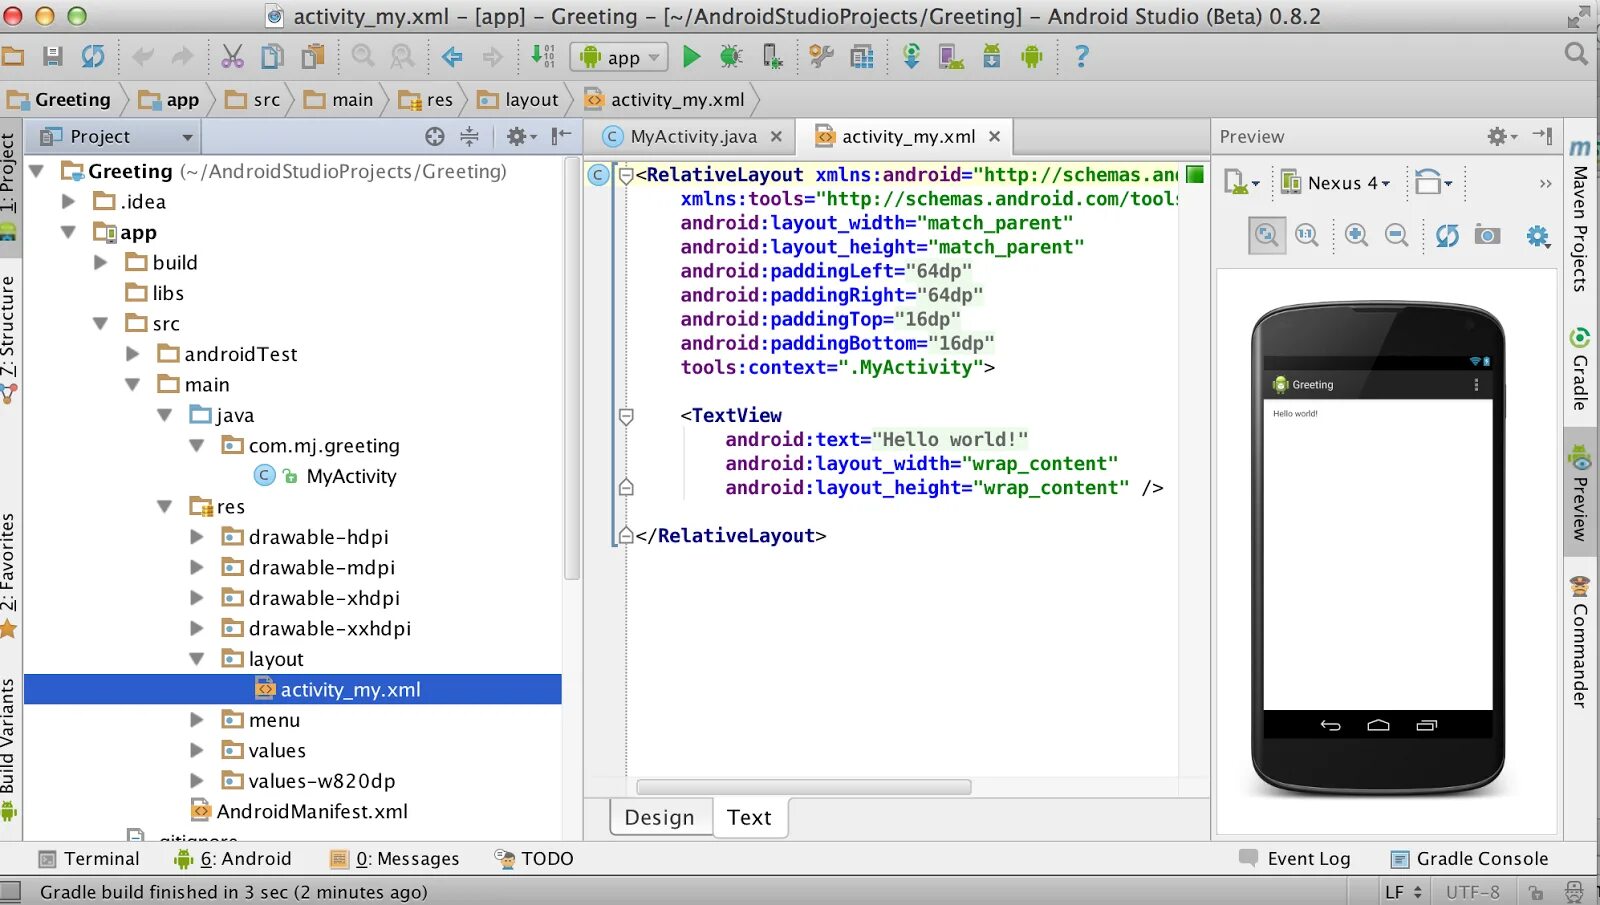
Task: Click the preview Zoom In icon
Action: [1357, 235]
